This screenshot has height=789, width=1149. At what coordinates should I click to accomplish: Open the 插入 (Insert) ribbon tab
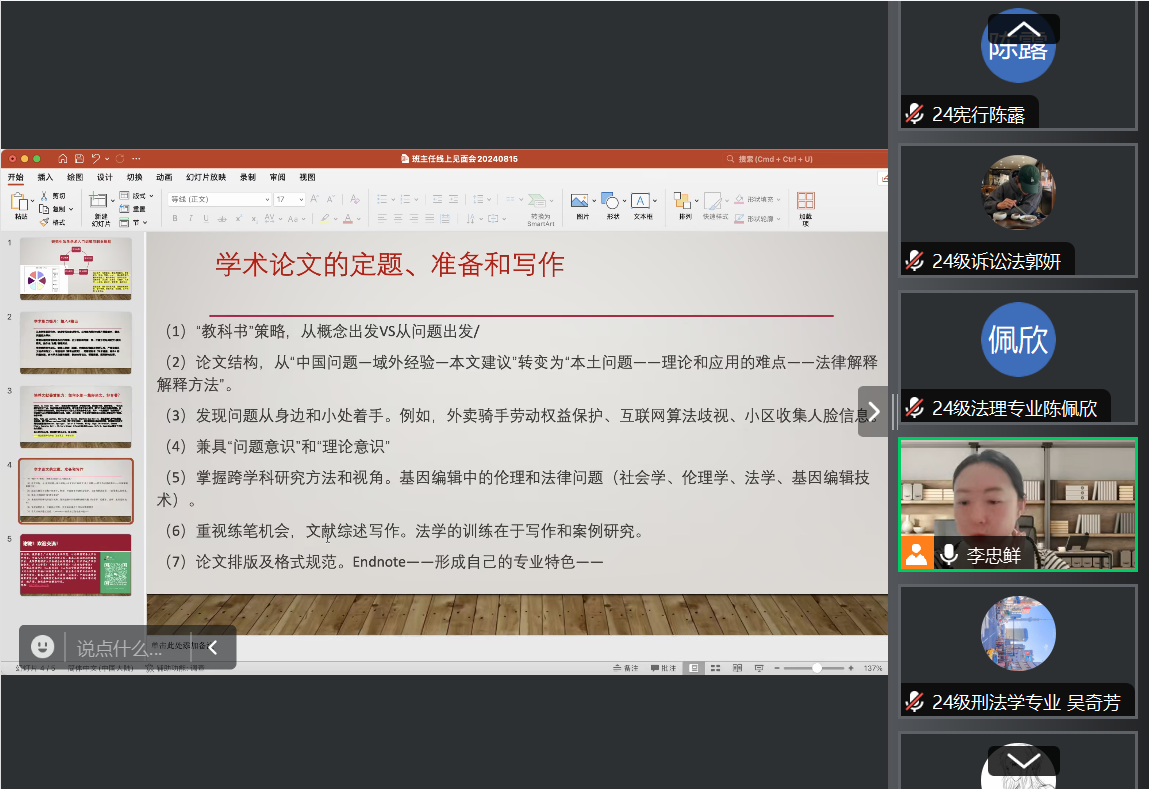46,177
